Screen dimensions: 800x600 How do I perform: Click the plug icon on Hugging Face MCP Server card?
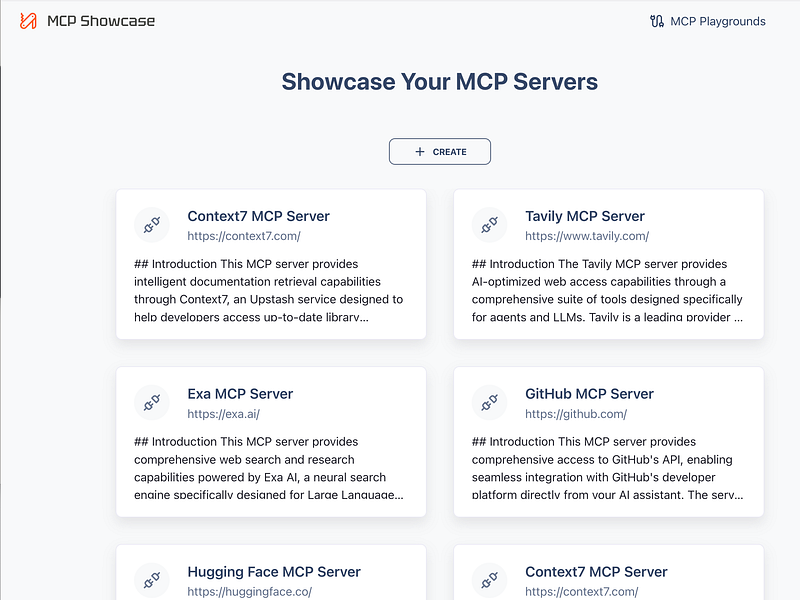(152, 580)
